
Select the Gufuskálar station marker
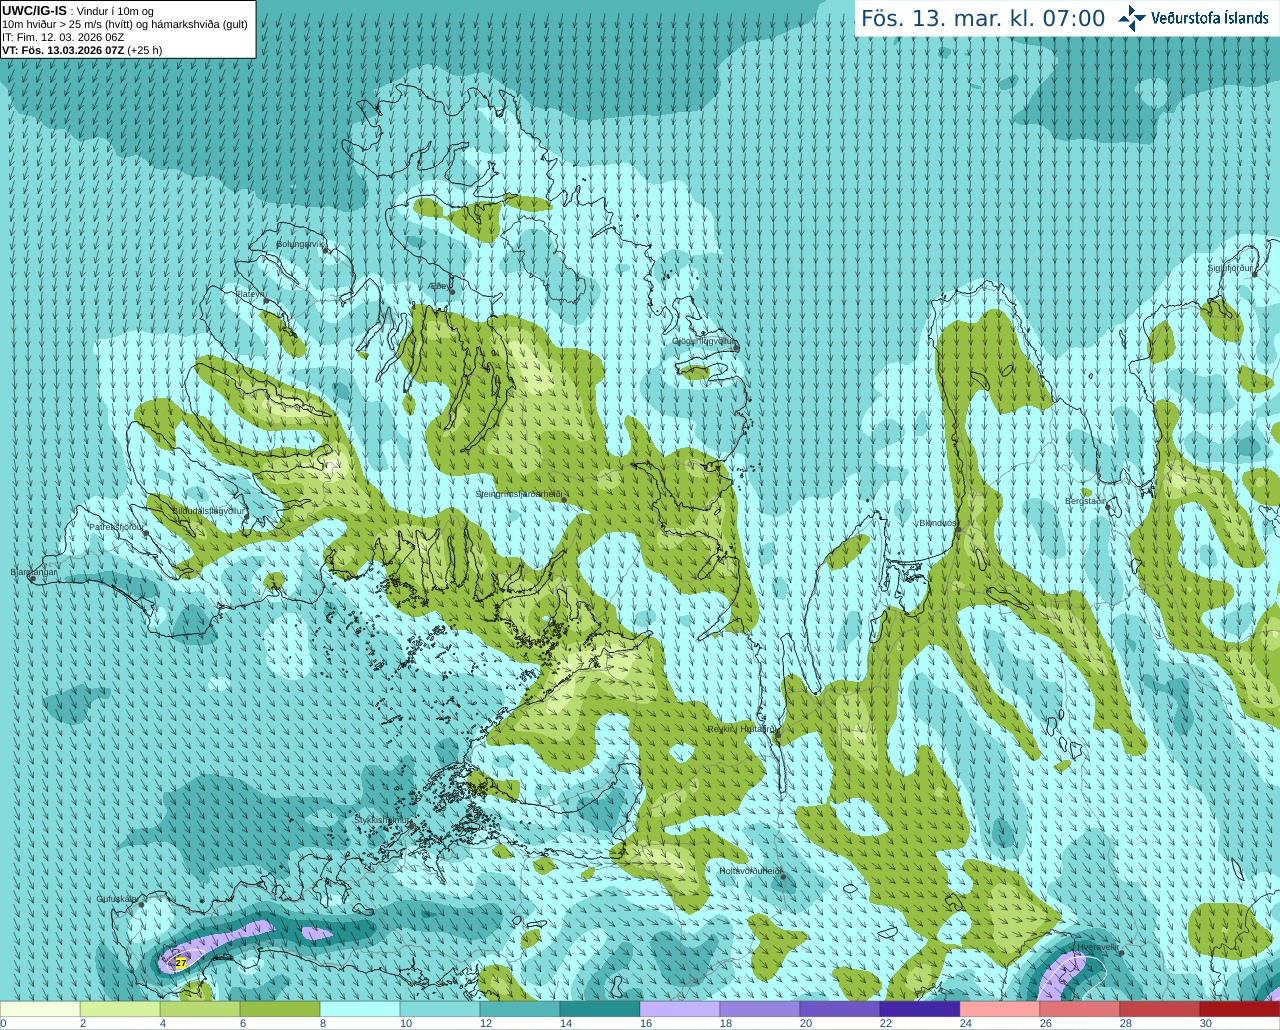pos(141,904)
